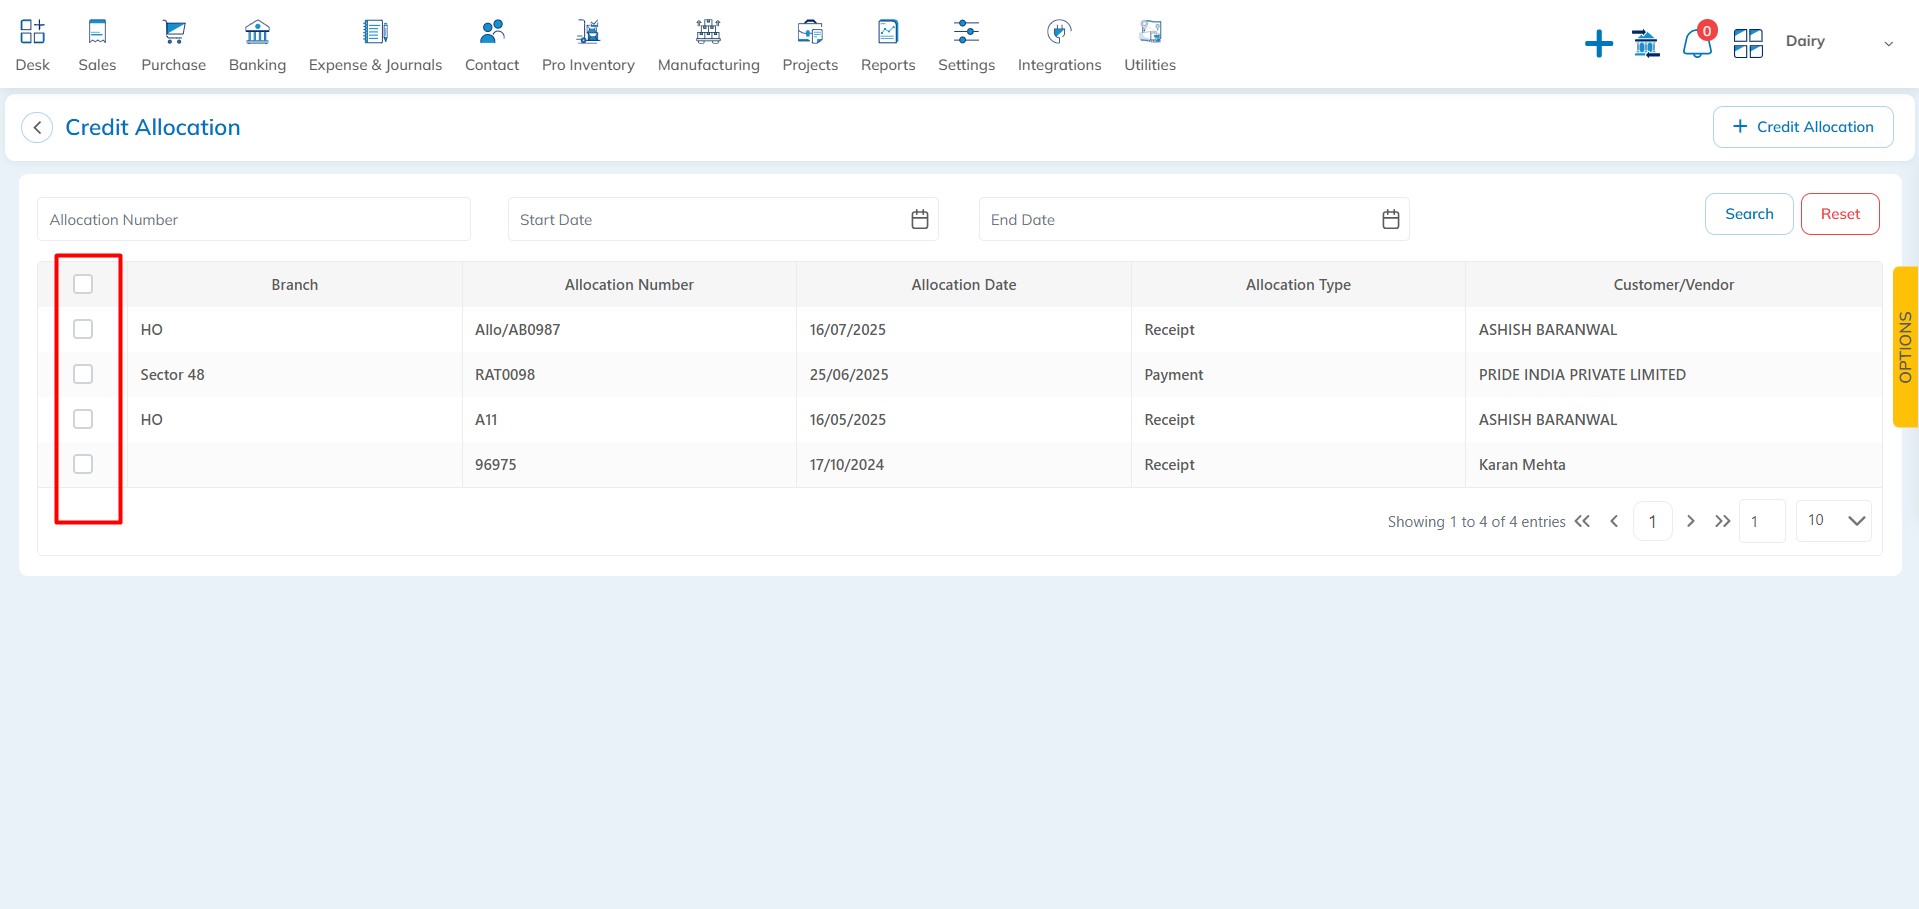The width and height of the screenshot is (1919, 909).
Task: Open the Integrations plug icon
Action: (x=1059, y=32)
